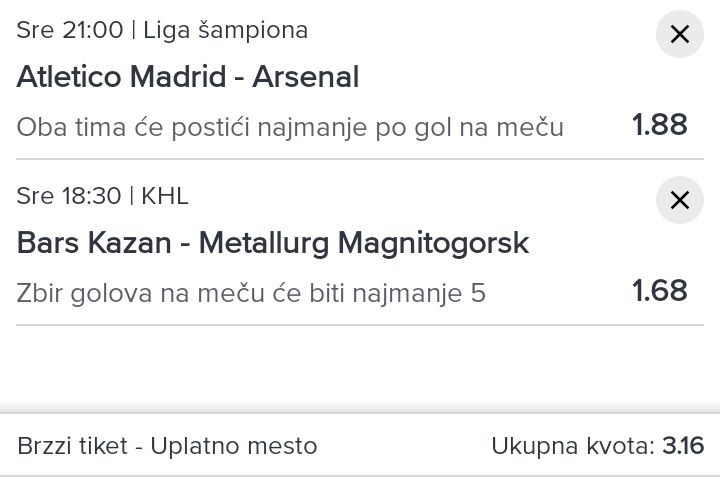Screen dimensions: 720x477
Task: Click the Brzzi tiket label
Action: (73, 446)
